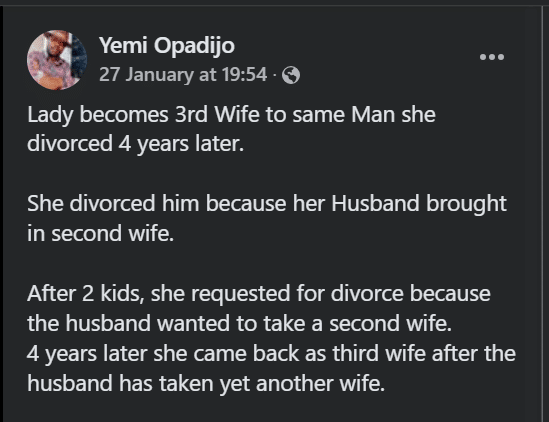Select the "She divorced him because" line
The image size is (549, 422).
267,204
